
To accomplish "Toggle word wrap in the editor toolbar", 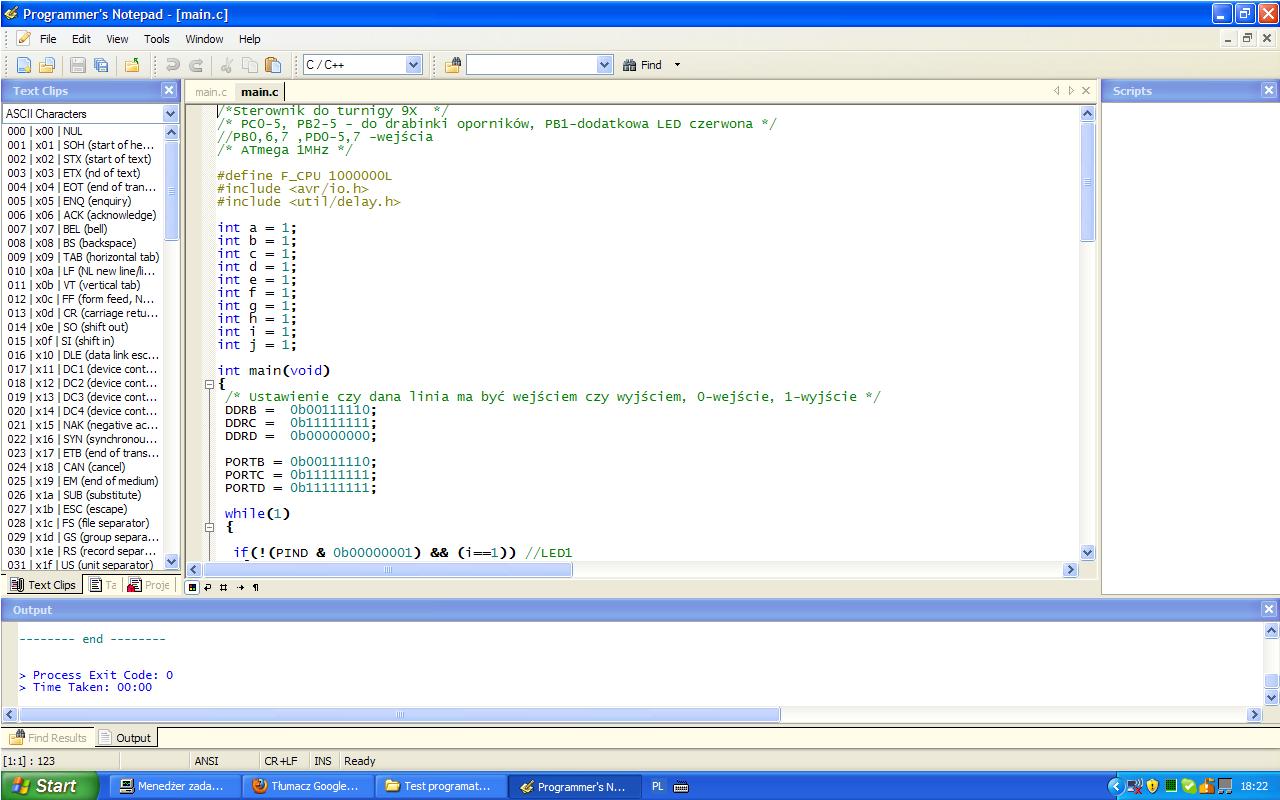I will pos(208,587).
